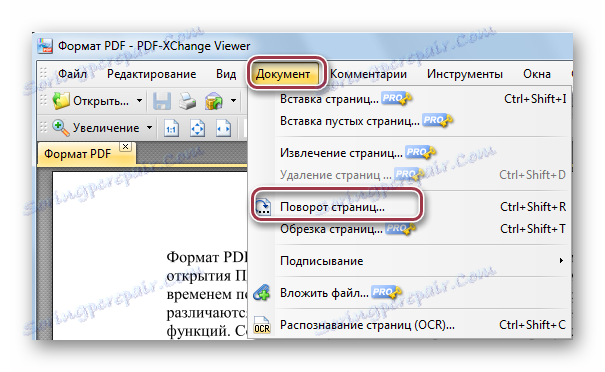Click PRO key badge next to Вставка страниц
This screenshot has height=372, width=605.
pyautogui.click(x=397, y=99)
